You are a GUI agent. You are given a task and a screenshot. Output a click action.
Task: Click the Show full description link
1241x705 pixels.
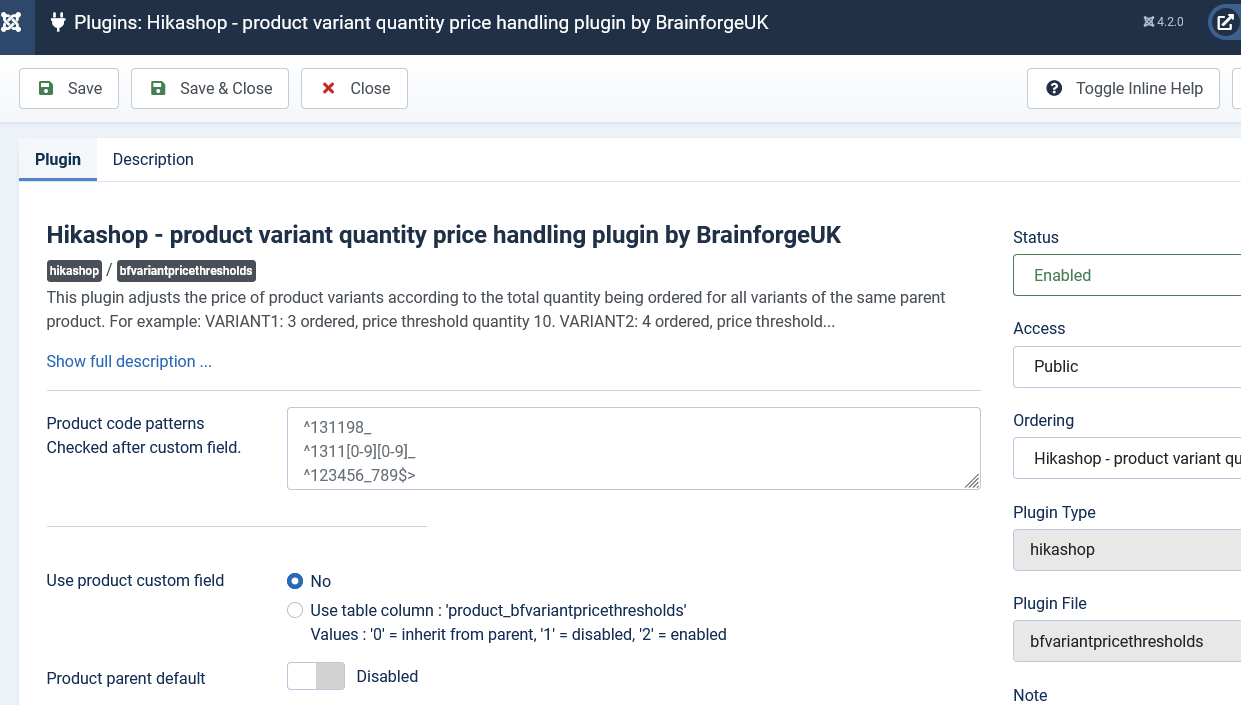click(129, 361)
